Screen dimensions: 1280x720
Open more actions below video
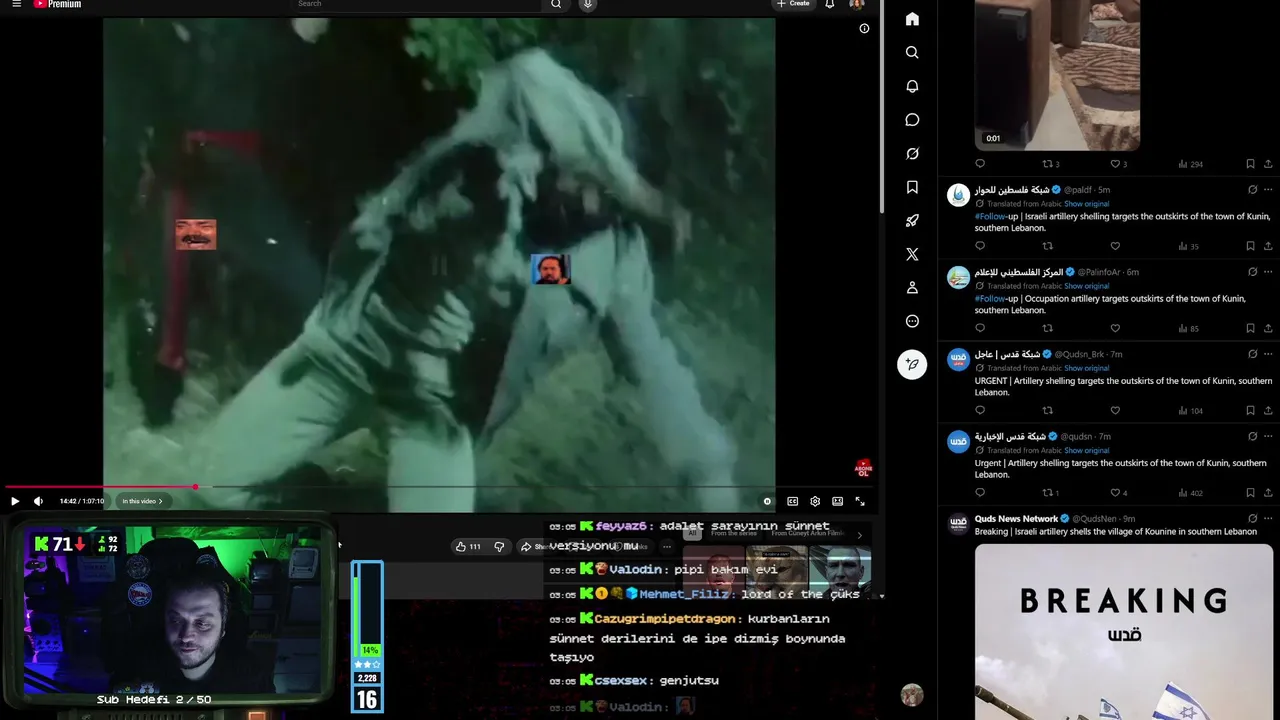pos(667,546)
